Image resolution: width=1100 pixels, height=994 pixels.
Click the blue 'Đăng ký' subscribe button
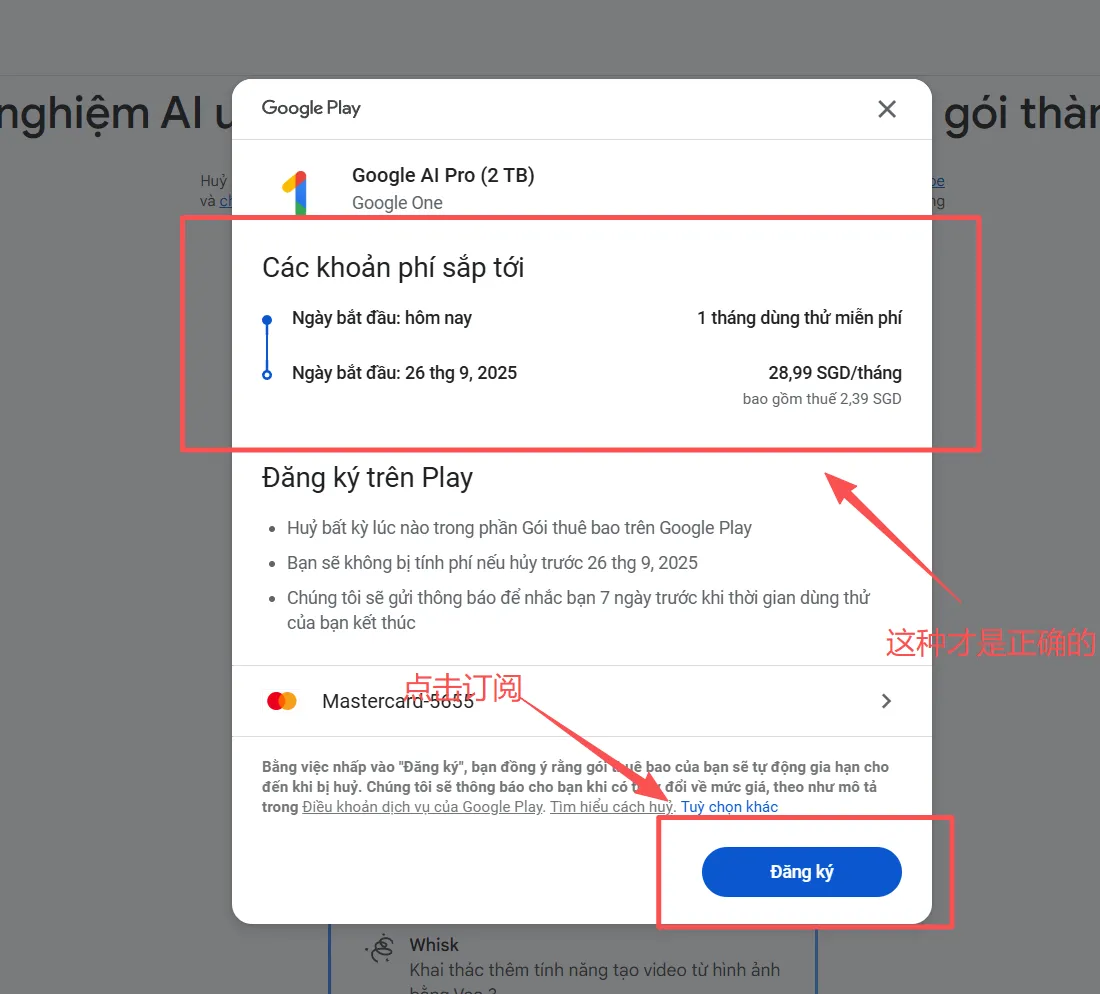pos(801,872)
